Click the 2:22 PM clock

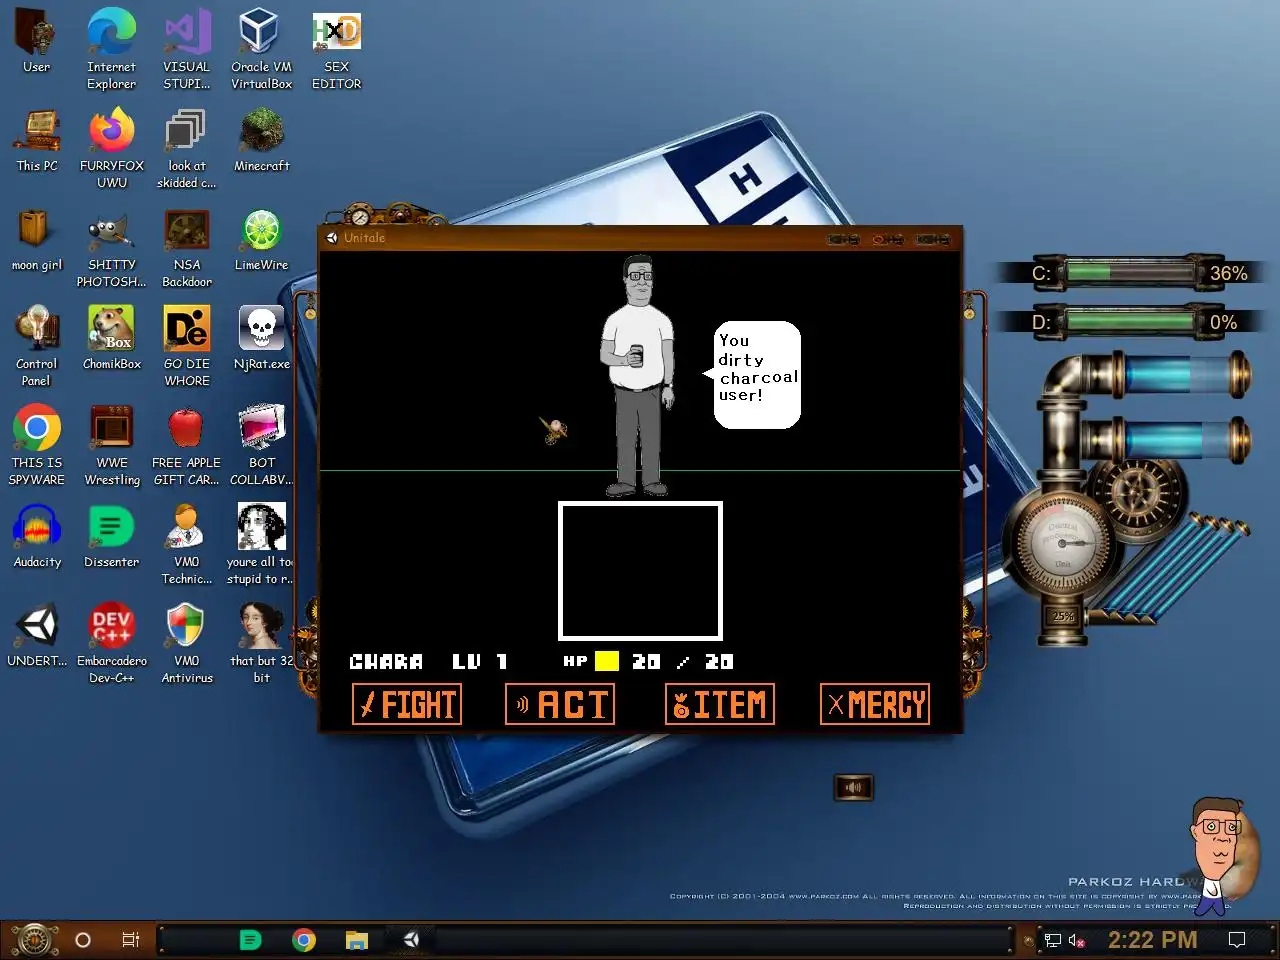pos(1152,940)
